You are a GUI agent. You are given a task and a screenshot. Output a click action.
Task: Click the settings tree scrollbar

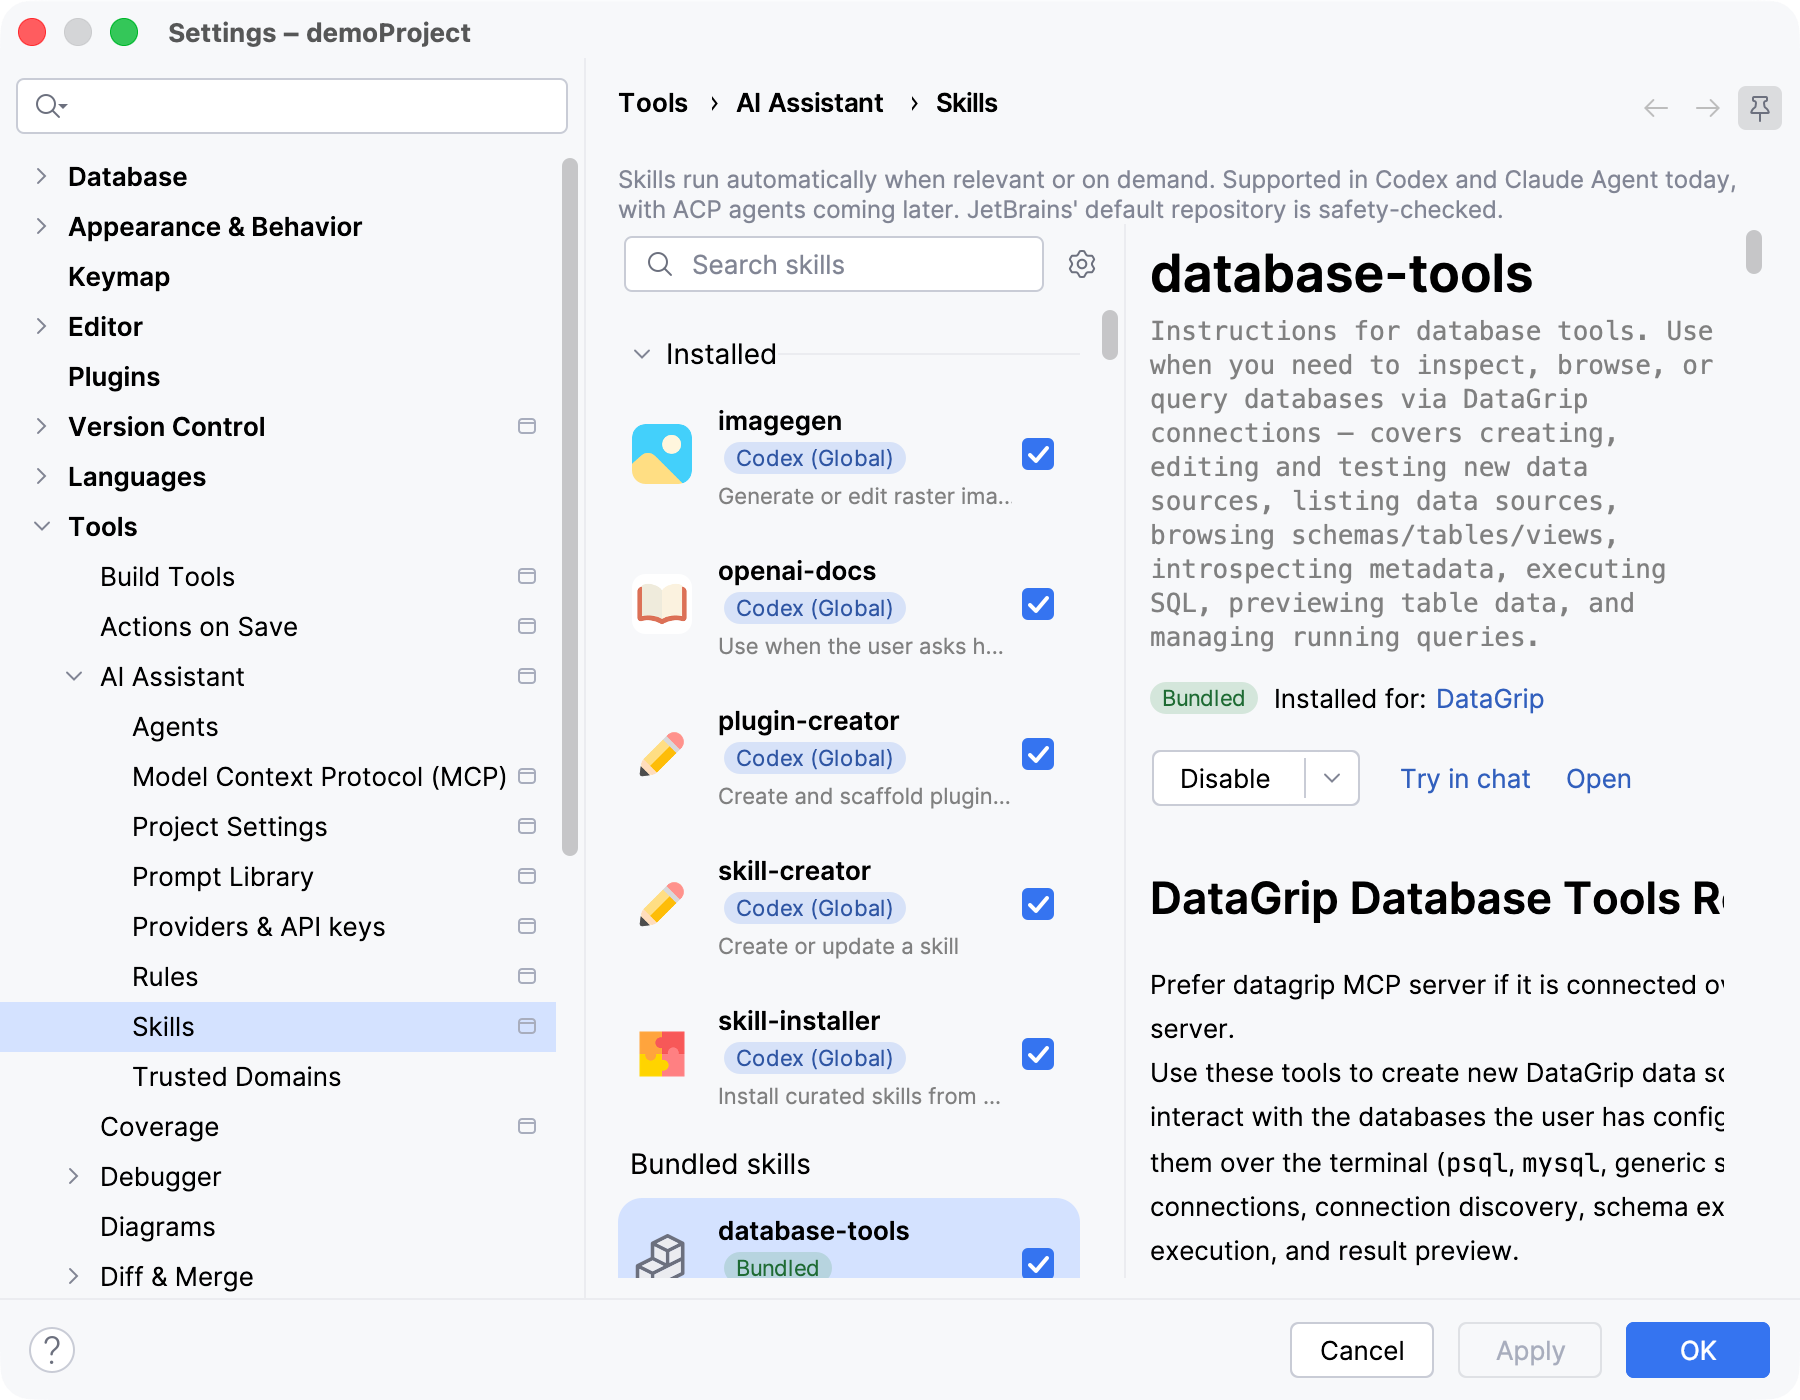pos(570,507)
